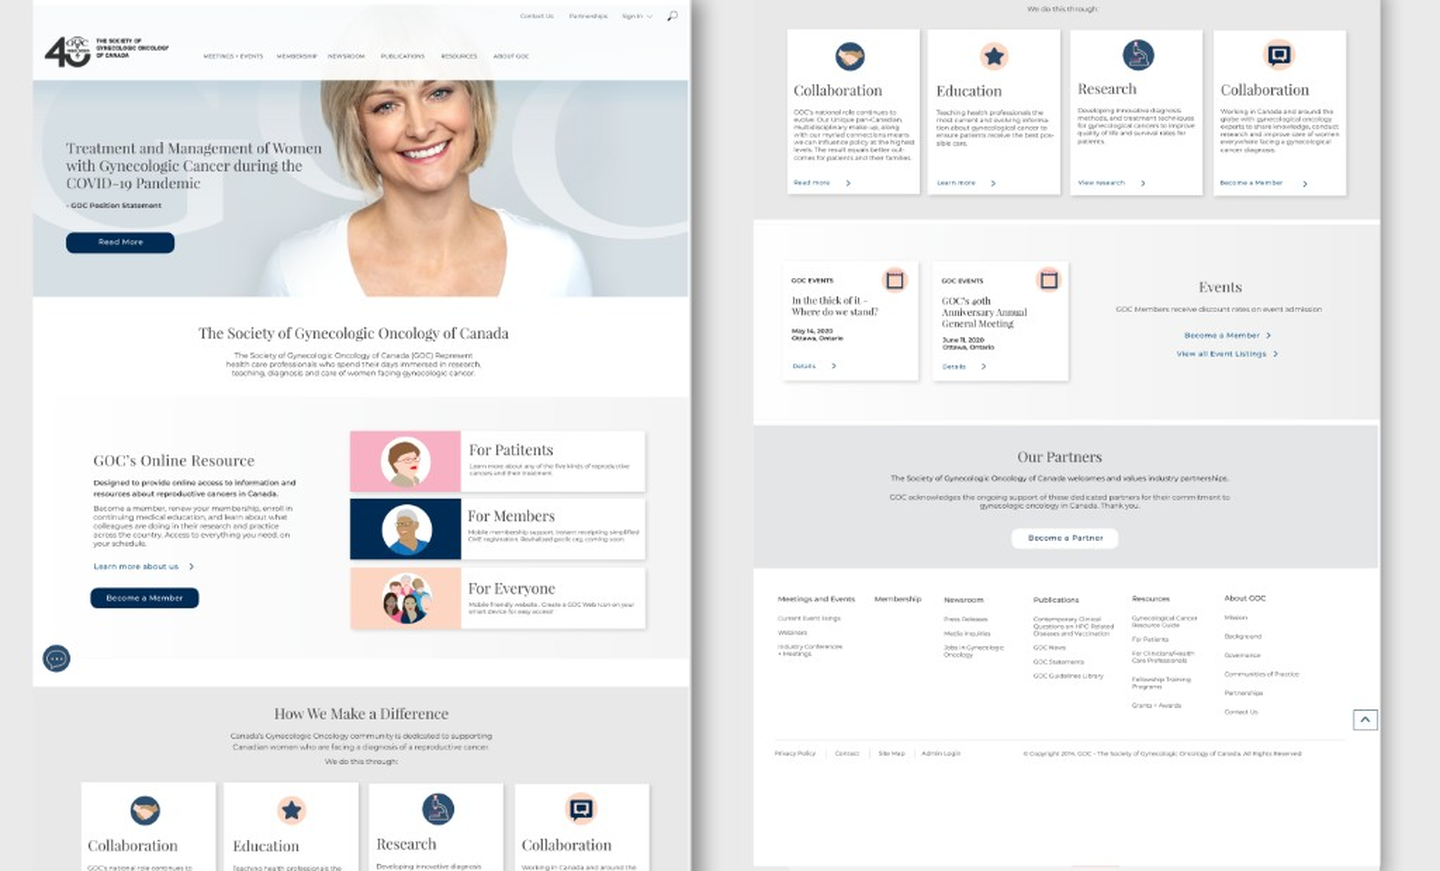
Task: Click the 'Our Partners' heading text
Action: [1059, 457]
